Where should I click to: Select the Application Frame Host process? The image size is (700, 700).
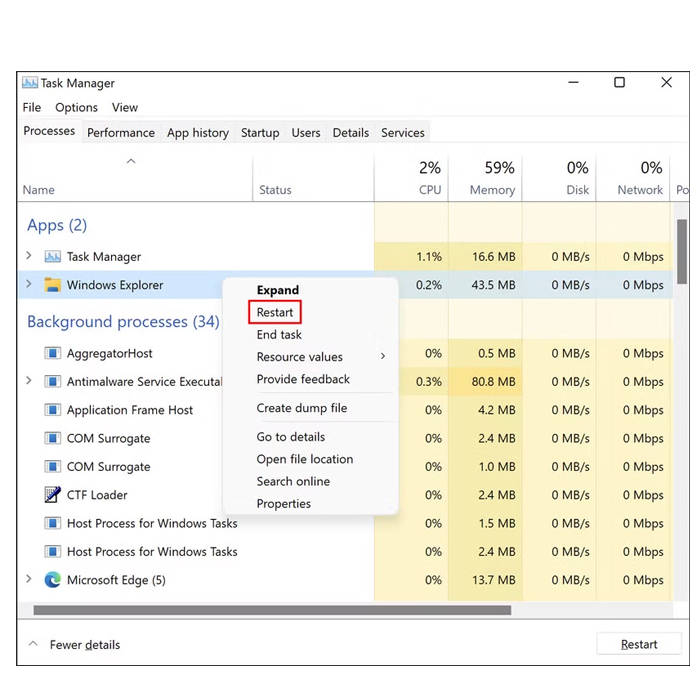tap(129, 410)
